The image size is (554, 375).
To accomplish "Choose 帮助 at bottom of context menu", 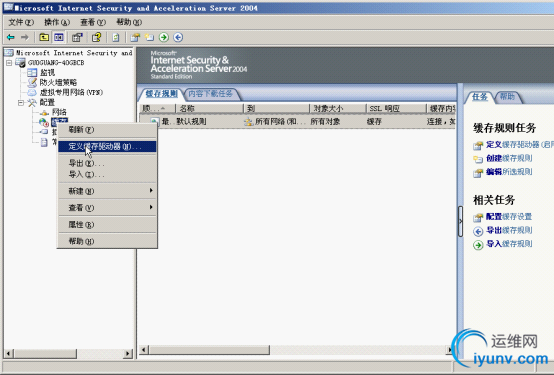I will coord(107,241).
